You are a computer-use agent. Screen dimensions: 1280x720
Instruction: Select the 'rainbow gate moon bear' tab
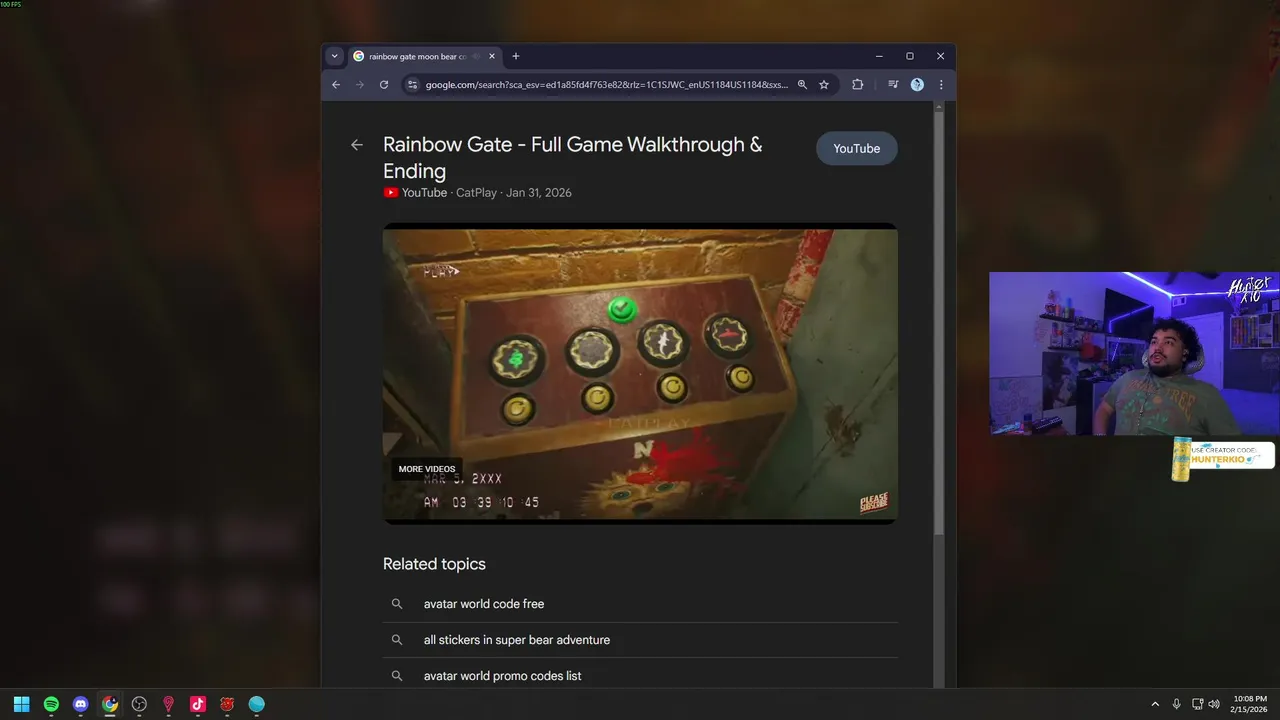pos(424,57)
